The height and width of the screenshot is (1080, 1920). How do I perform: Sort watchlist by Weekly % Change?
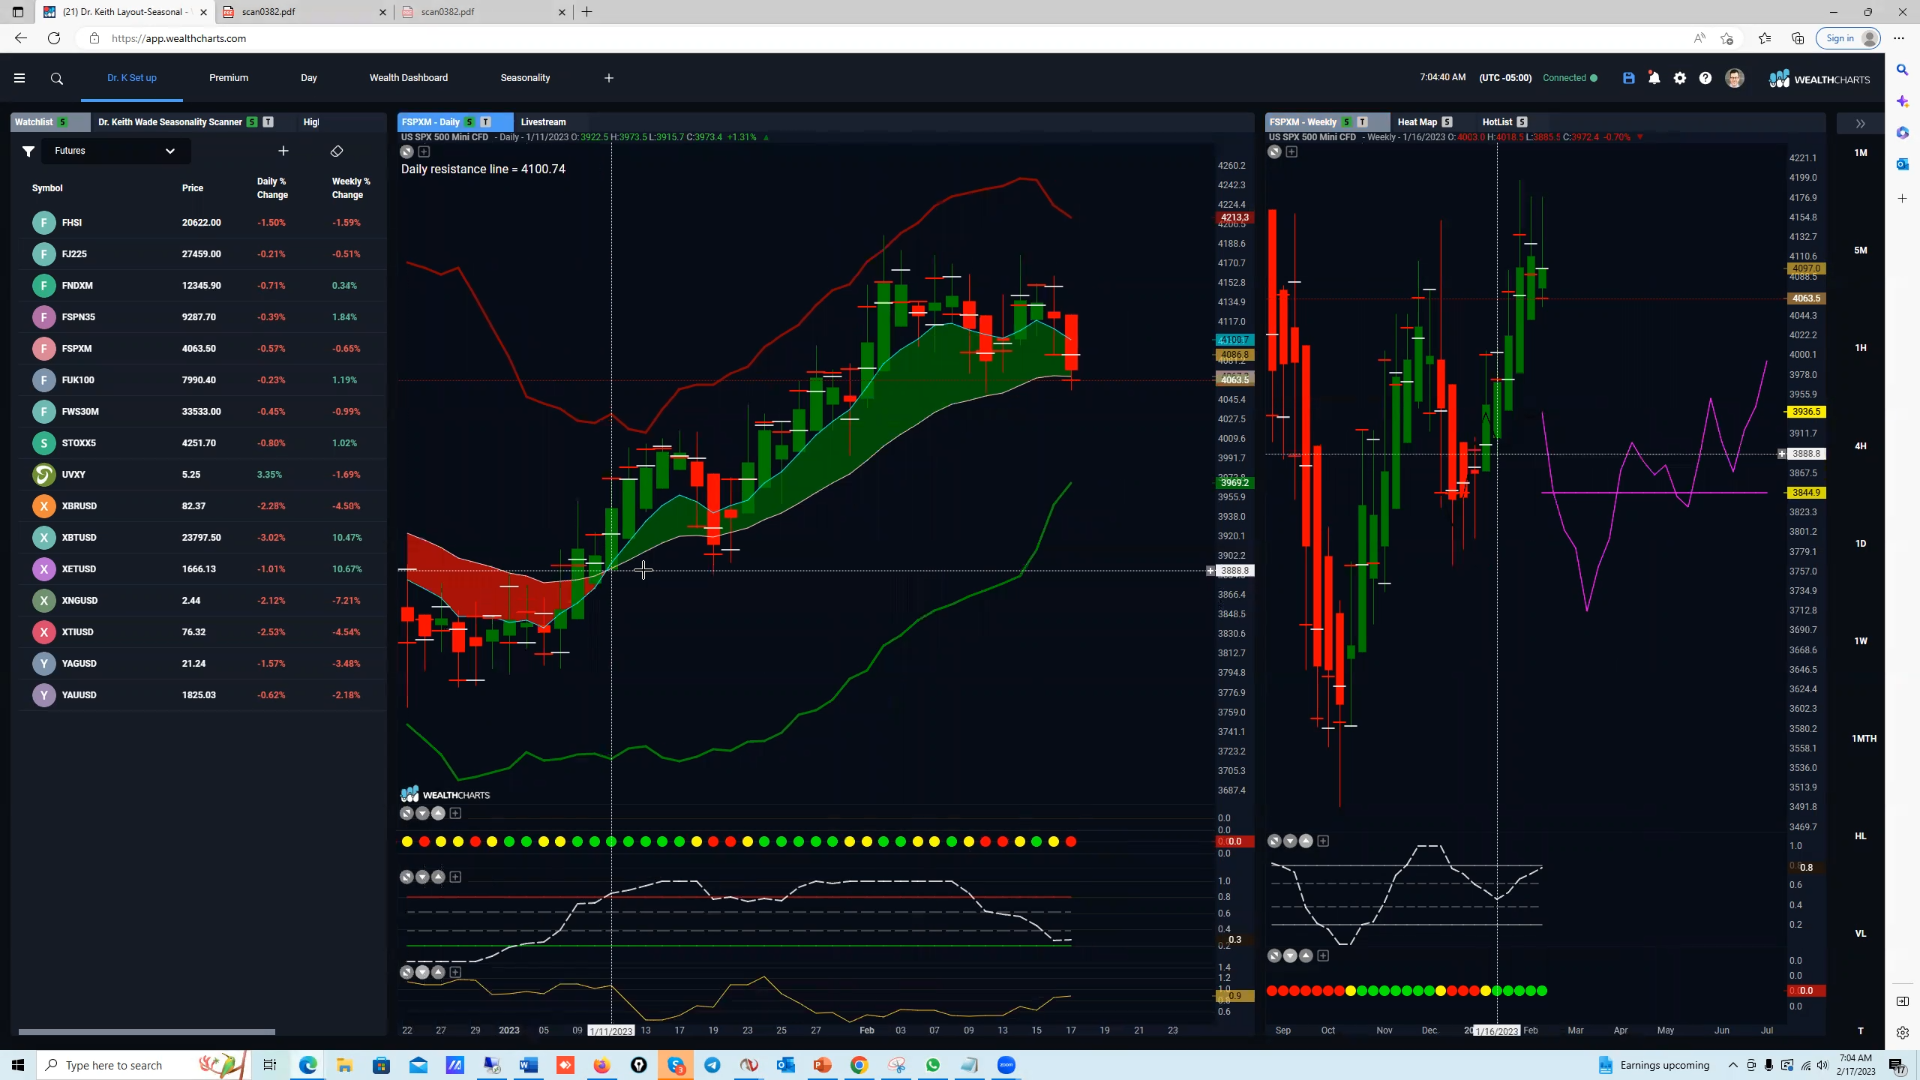pyautogui.click(x=350, y=188)
